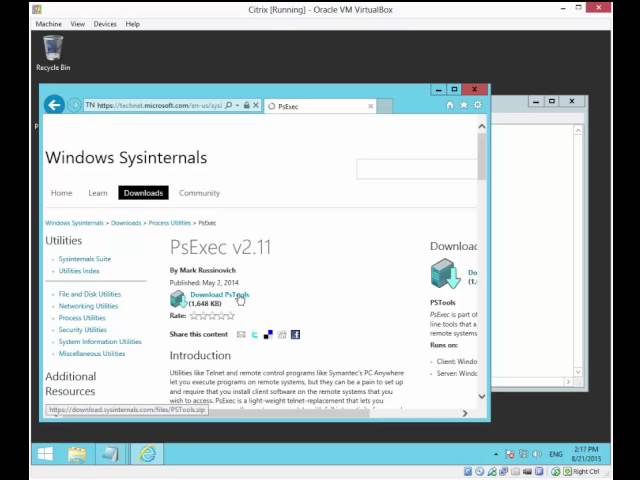Open the Learn navigation item
Image resolution: width=640 pixels, height=480 pixels.
(98, 193)
